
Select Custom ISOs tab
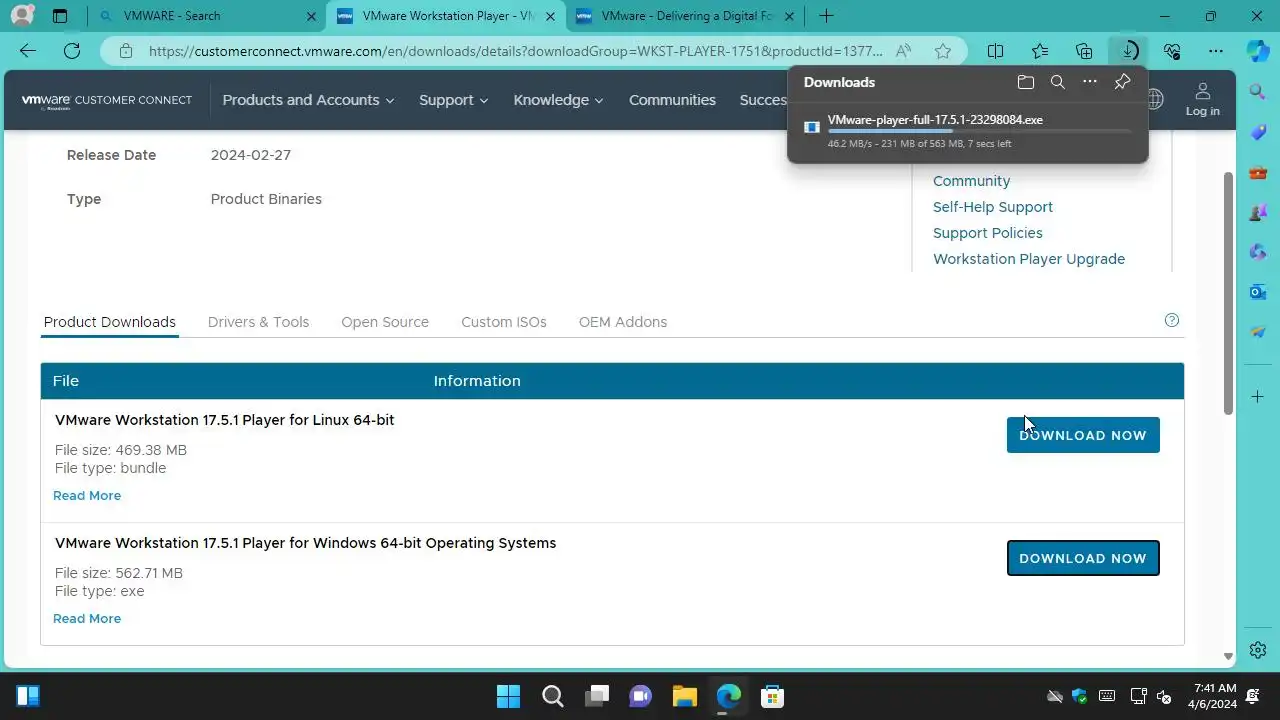coord(504,322)
